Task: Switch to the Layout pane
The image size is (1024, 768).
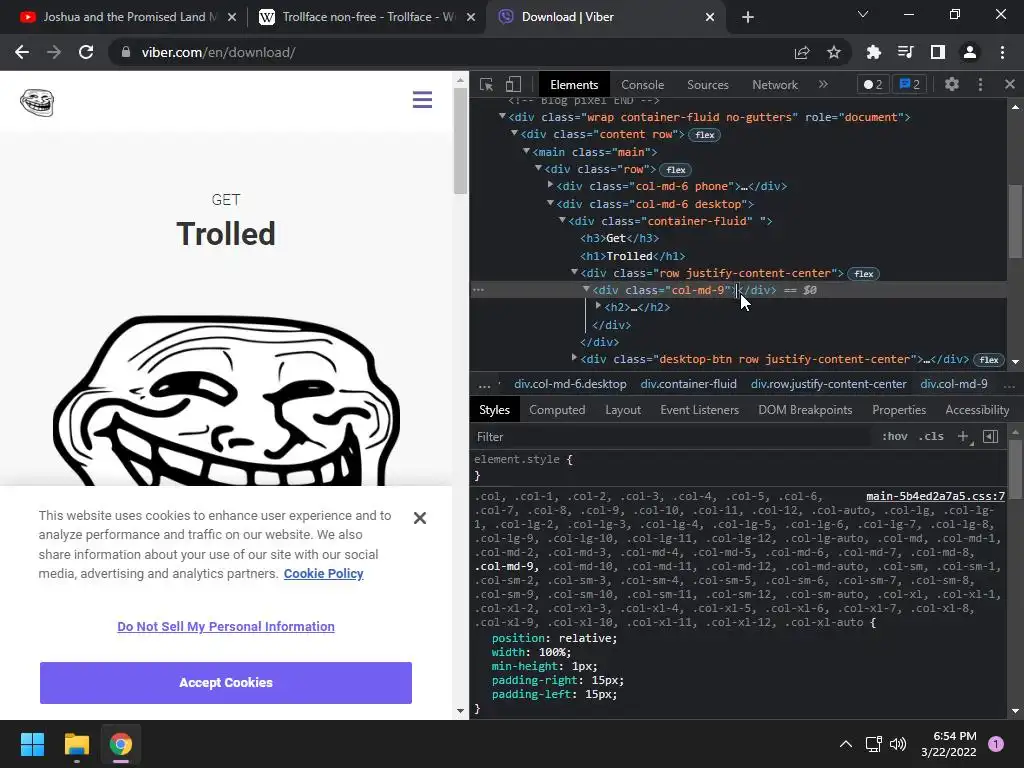Action: pyautogui.click(x=622, y=410)
